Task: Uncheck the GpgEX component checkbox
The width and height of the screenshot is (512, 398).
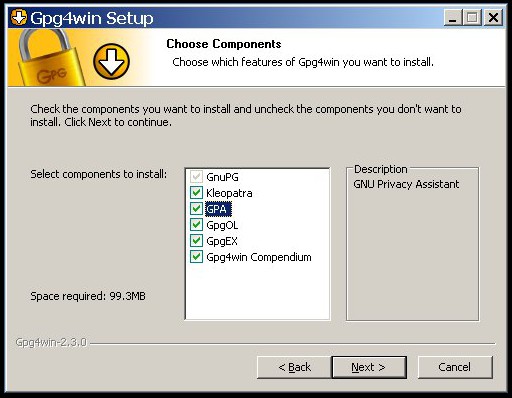Action: [x=196, y=241]
